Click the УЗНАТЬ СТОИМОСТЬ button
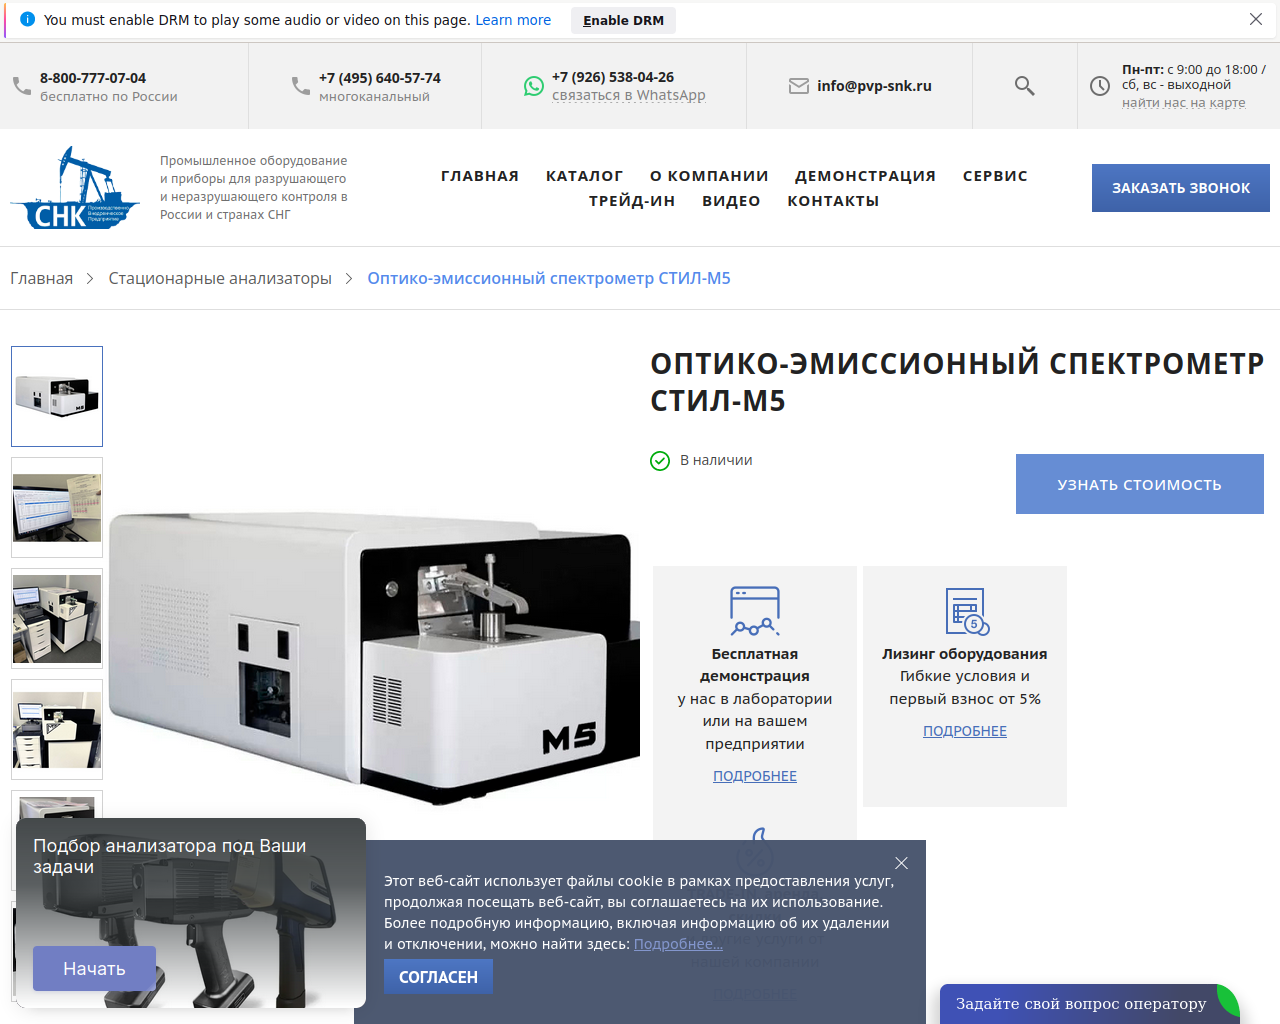Screen dimensions: 1280x1024 [x=1140, y=484]
